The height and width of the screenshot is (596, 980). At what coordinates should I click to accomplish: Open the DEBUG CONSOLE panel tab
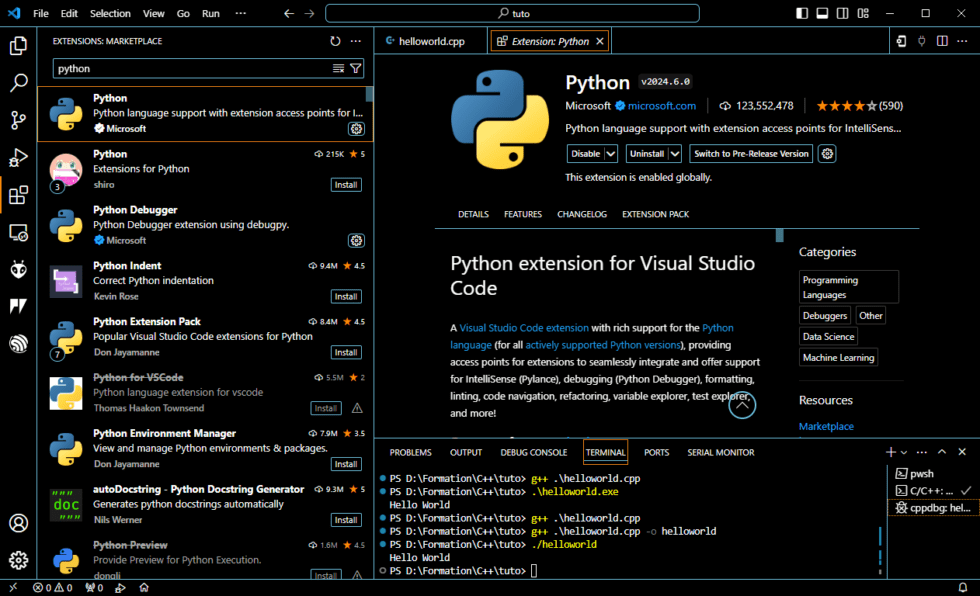point(534,452)
